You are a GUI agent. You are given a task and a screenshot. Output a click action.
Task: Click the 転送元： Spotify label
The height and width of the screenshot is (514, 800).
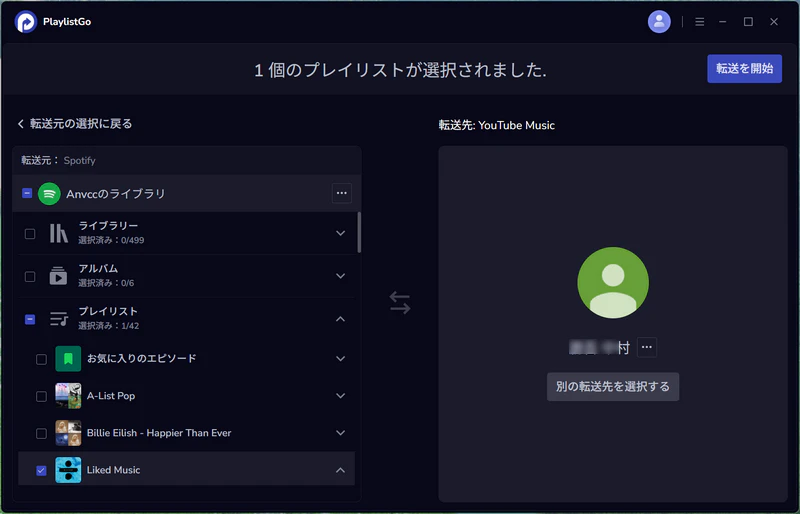pos(58,161)
